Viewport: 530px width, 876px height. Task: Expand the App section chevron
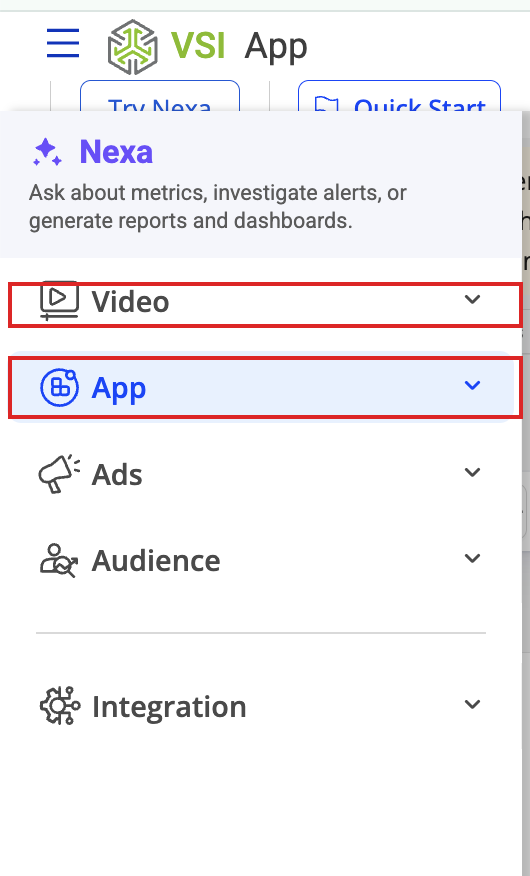coord(472,385)
